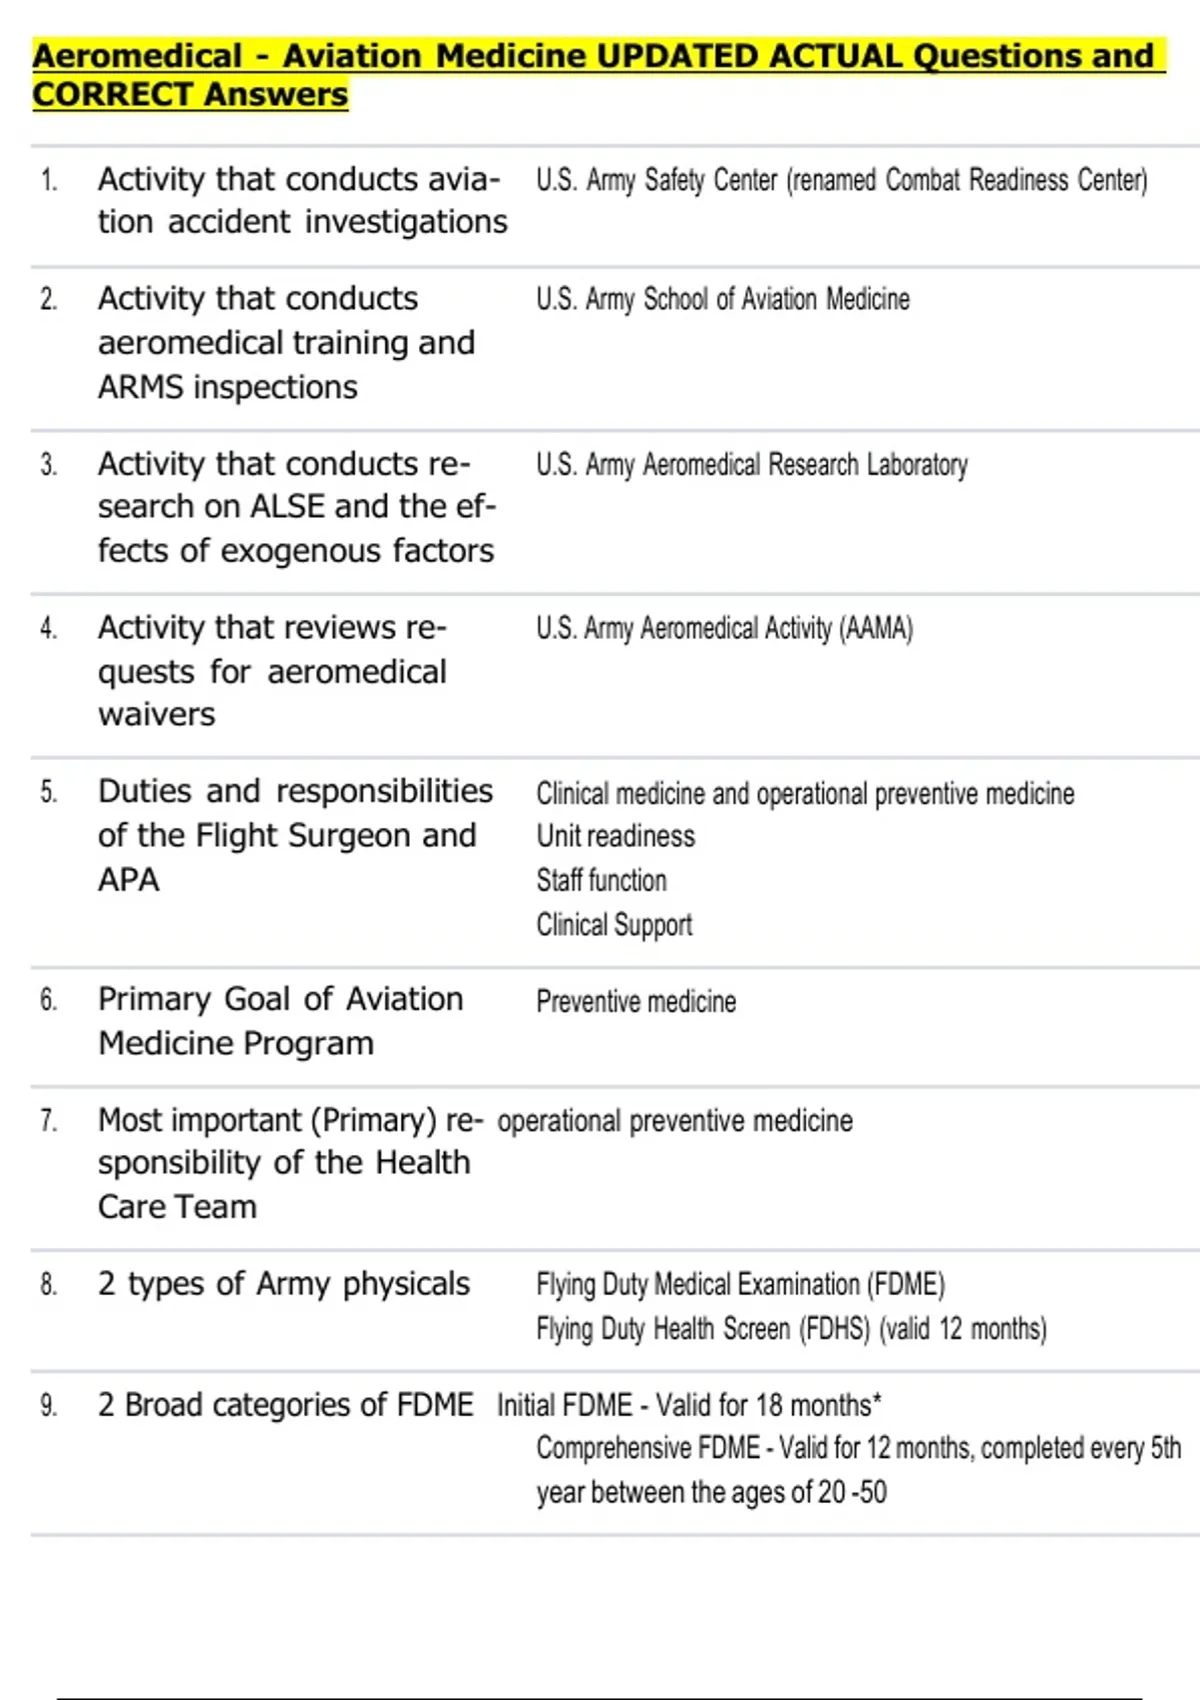Select the U.S. Army Safety Center answer

[x=841, y=181]
